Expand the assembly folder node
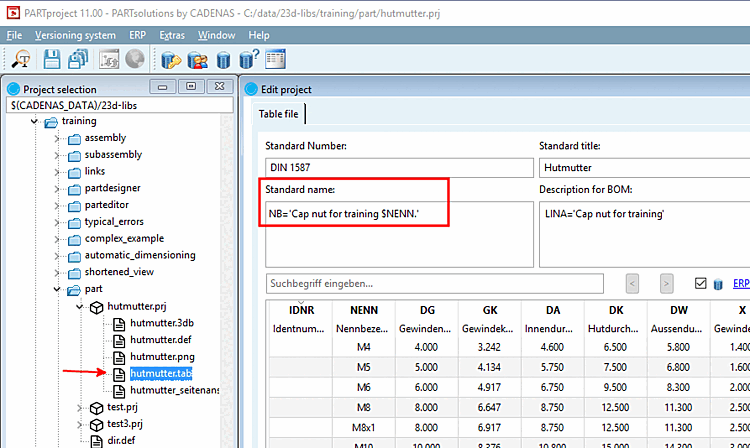750x448 pixels. (x=56, y=138)
